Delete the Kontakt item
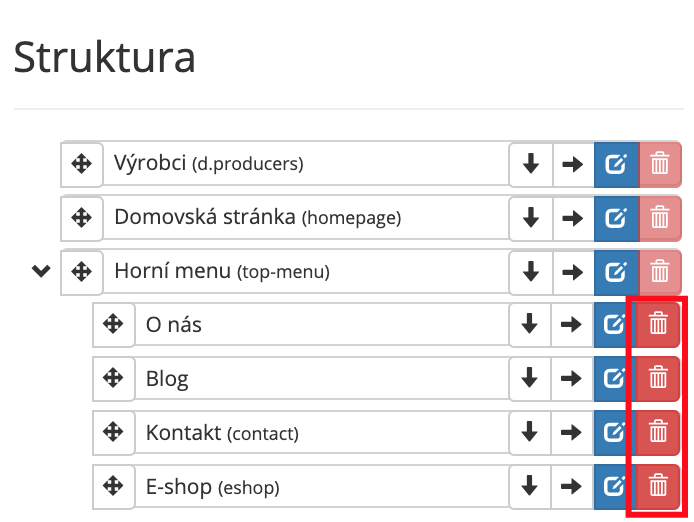 658,433
